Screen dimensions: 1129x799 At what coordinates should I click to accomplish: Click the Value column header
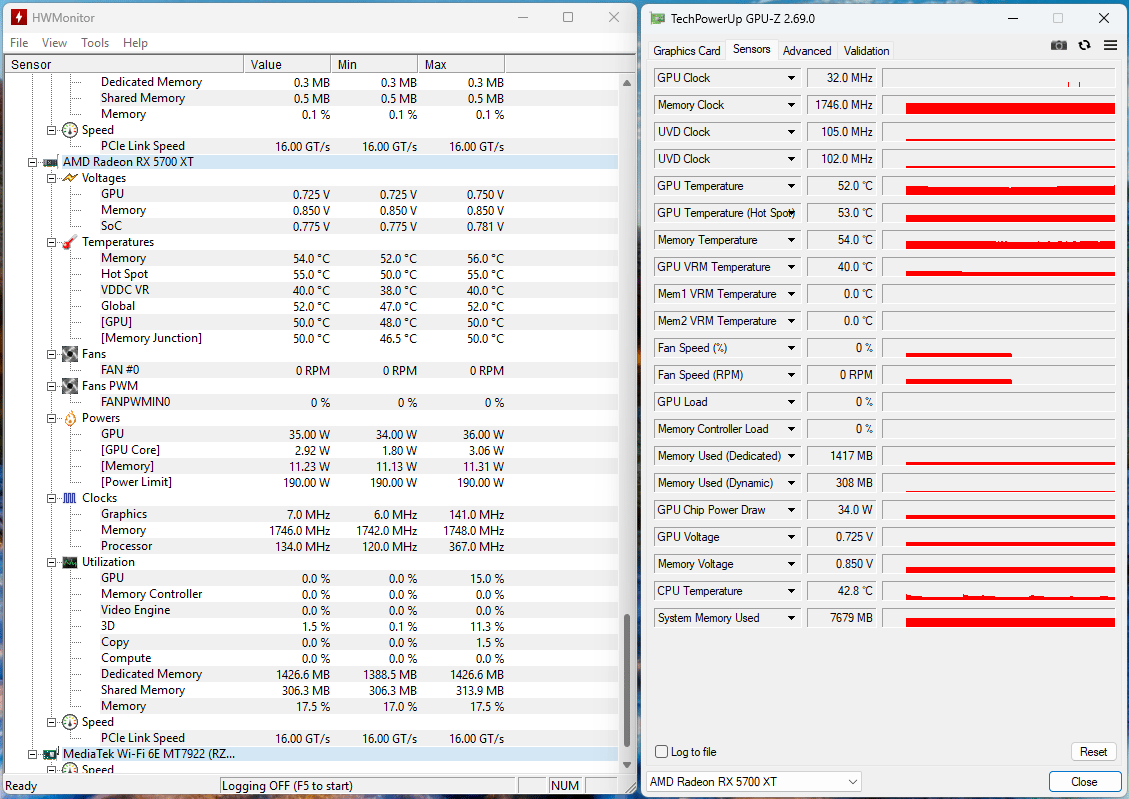pyautogui.click(x=287, y=64)
